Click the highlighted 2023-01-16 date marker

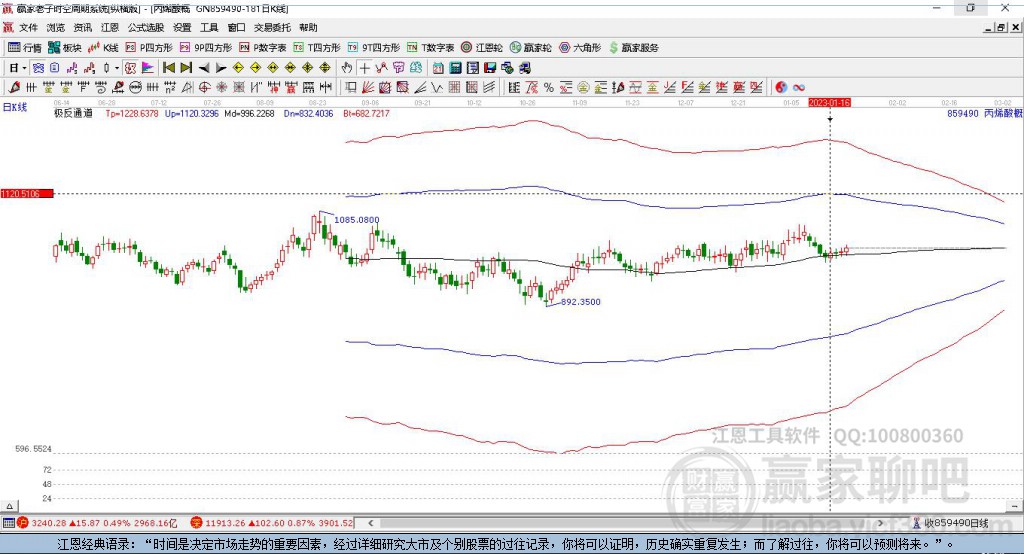coord(829,103)
